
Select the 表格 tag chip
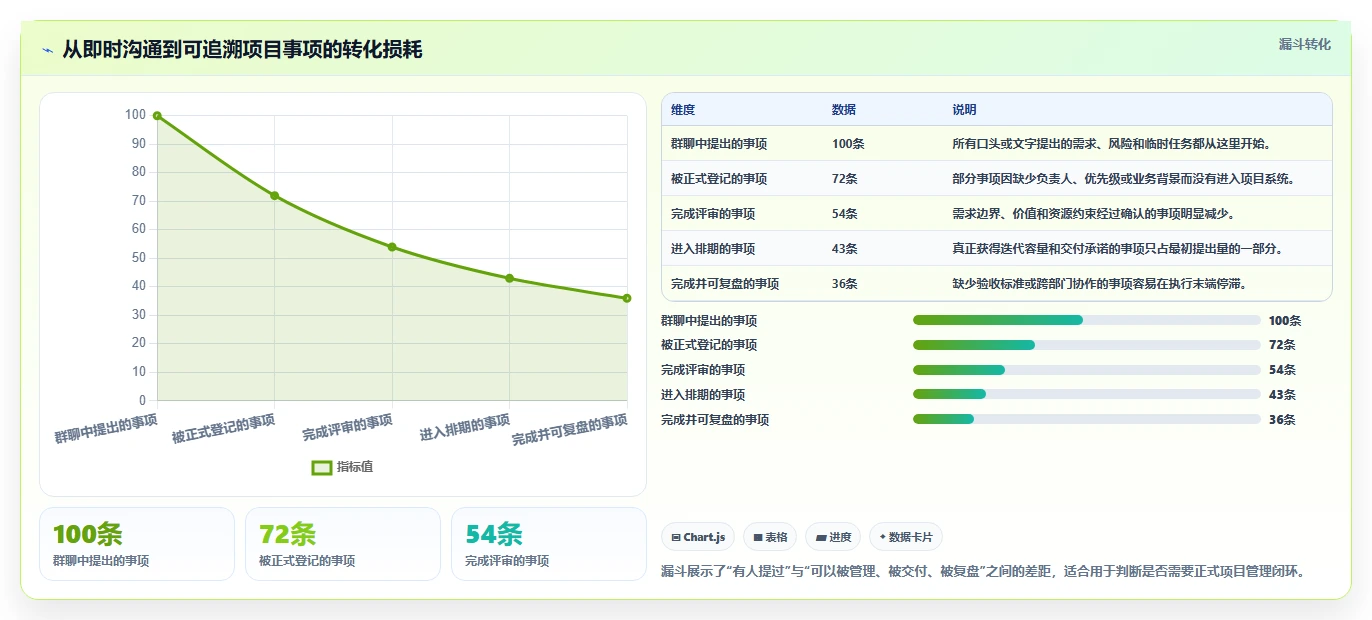click(770, 537)
